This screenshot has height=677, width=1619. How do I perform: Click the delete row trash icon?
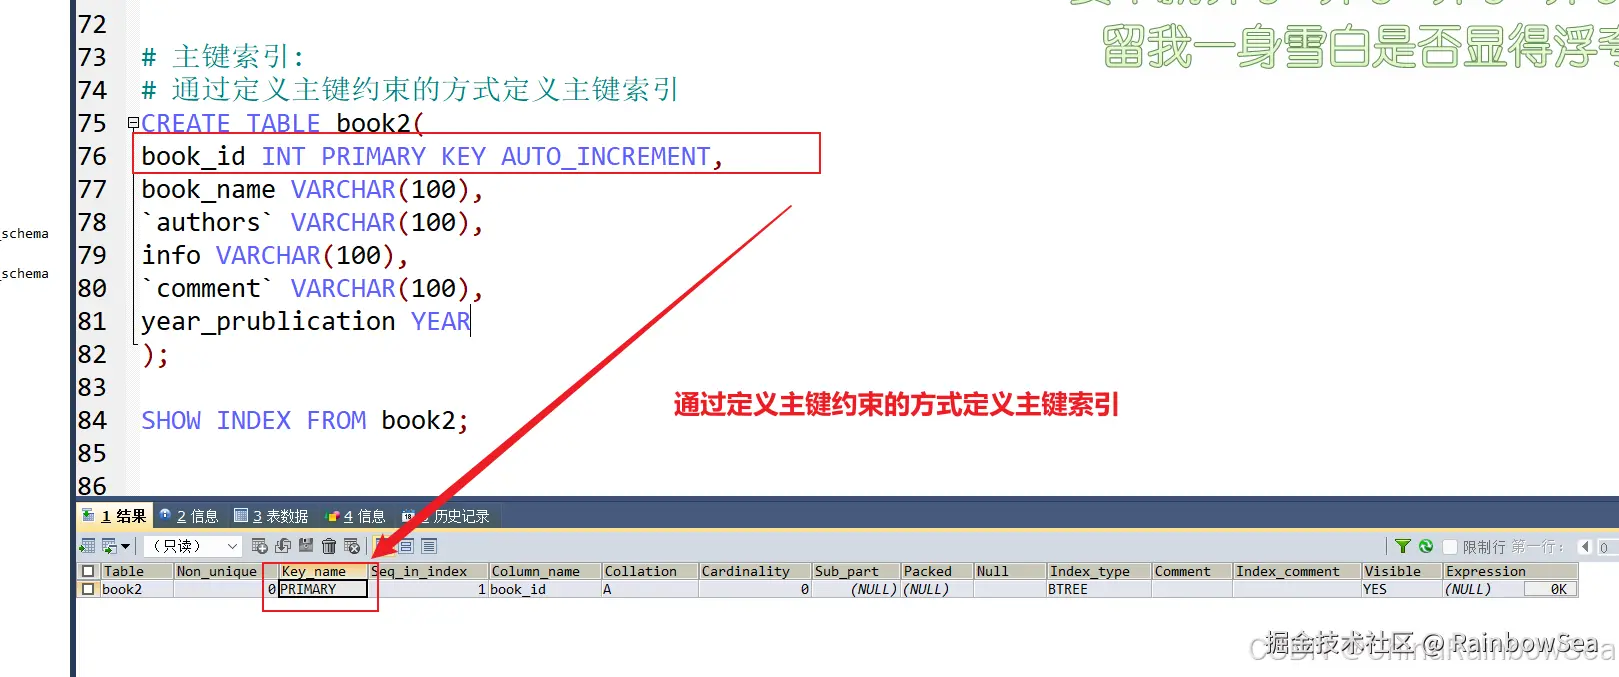(329, 546)
